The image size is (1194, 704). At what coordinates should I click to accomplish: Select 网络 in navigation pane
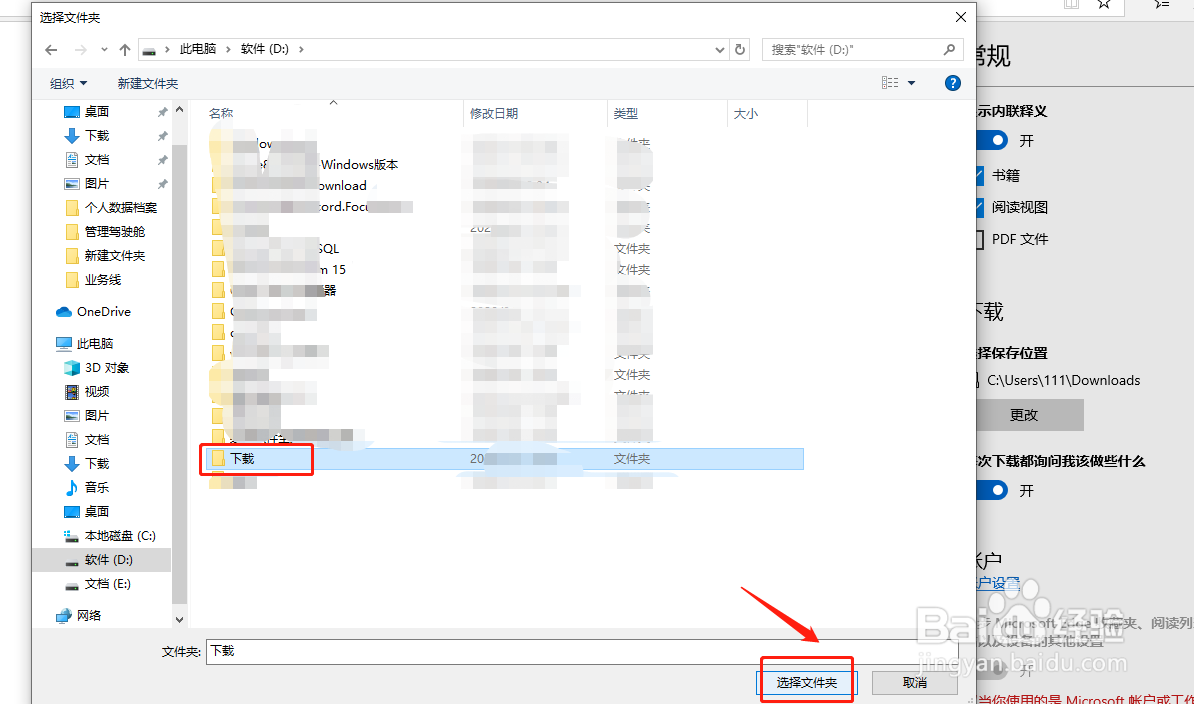[88, 616]
